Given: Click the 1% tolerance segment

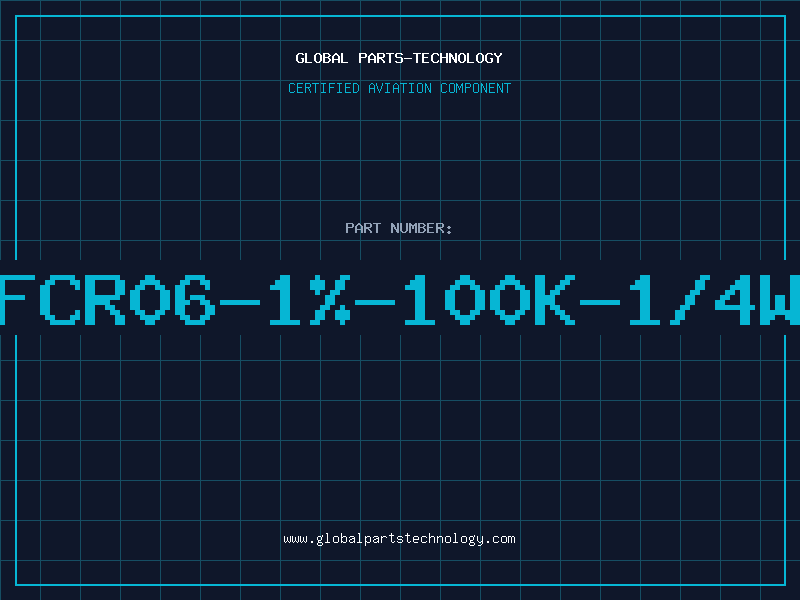Looking at the screenshot, I should pos(309,300).
